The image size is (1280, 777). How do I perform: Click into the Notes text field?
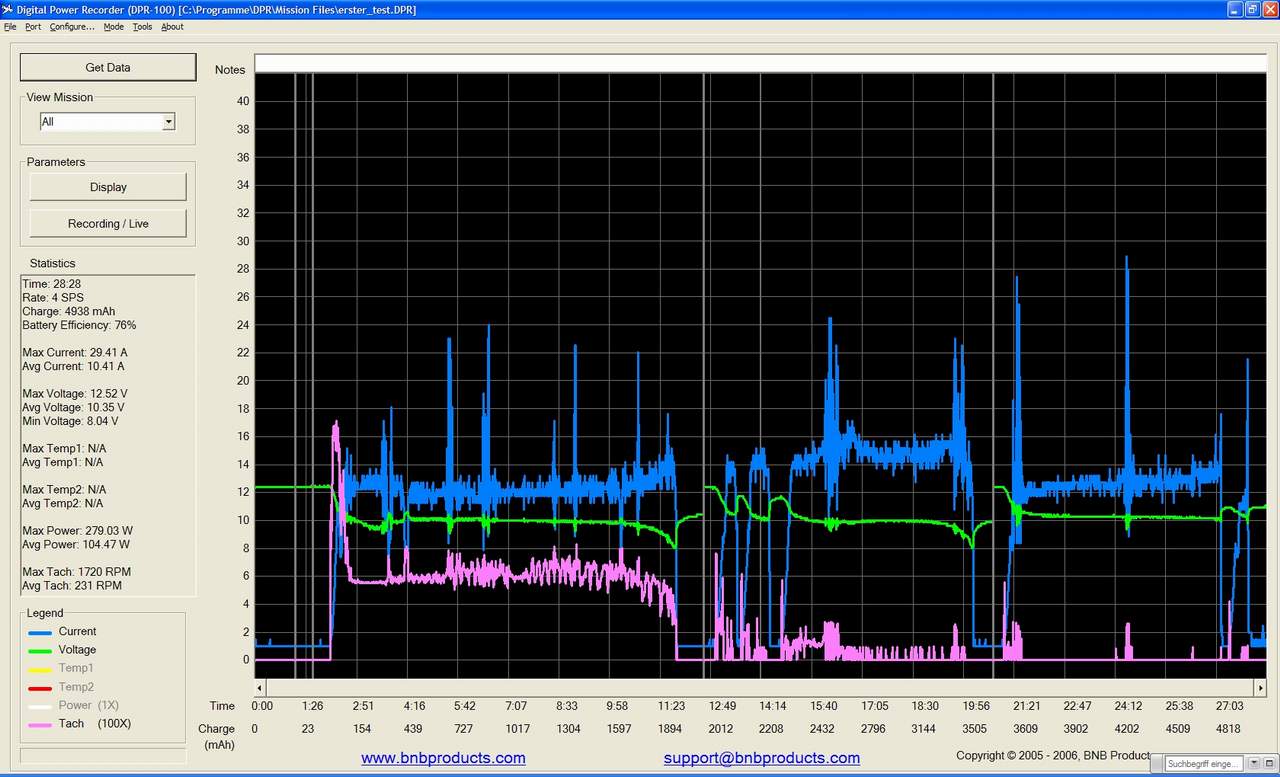tap(760, 64)
